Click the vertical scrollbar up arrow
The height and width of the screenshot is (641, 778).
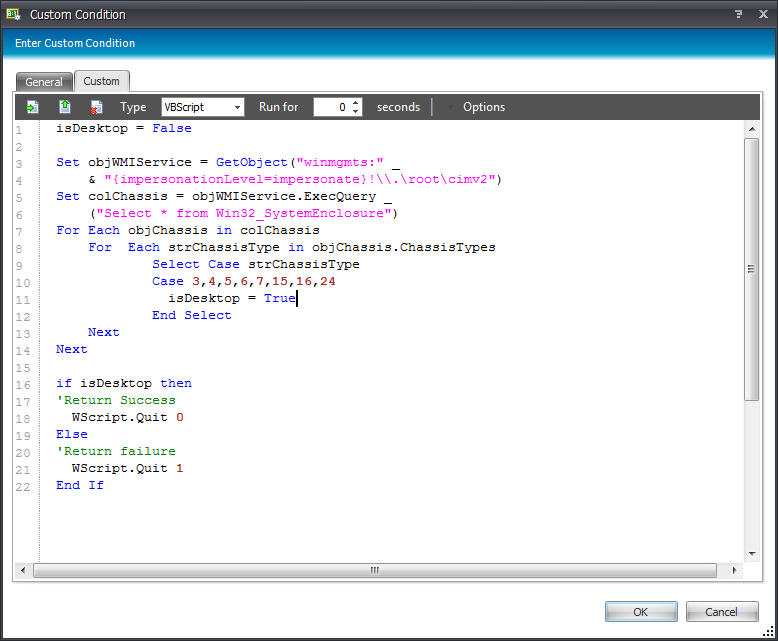tap(752, 129)
